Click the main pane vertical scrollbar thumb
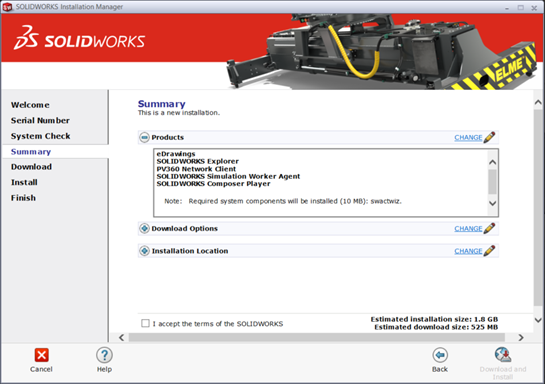This screenshot has height=384, width=545. 538,207
